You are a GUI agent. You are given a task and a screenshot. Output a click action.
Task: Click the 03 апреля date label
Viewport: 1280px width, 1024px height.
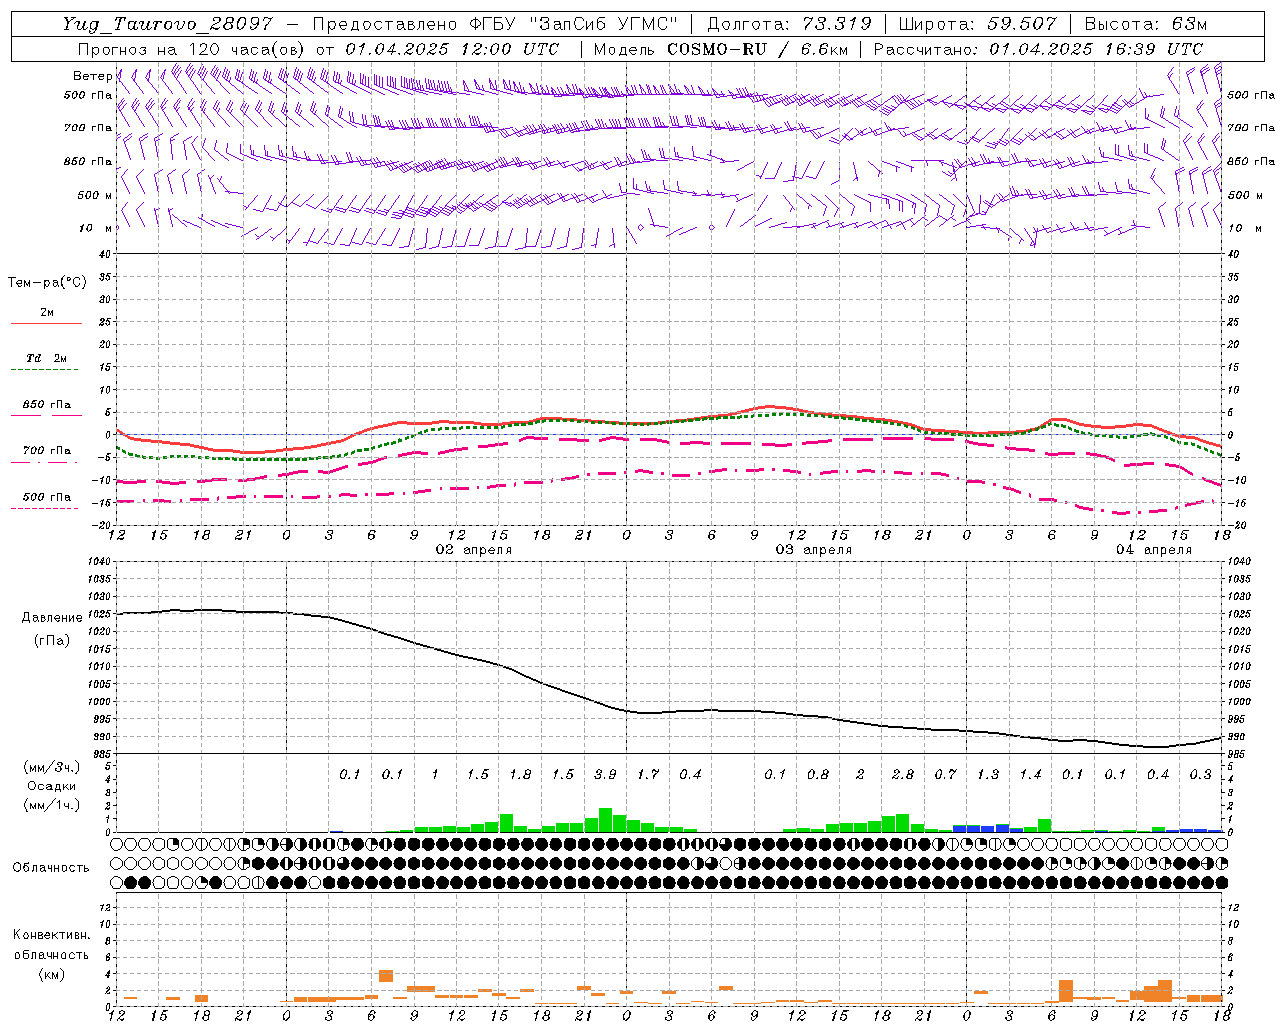814,550
